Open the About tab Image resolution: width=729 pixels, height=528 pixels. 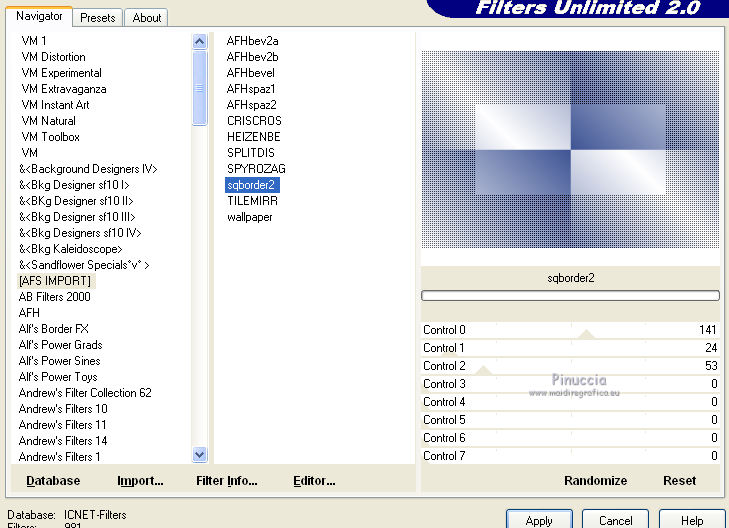click(x=146, y=18)
